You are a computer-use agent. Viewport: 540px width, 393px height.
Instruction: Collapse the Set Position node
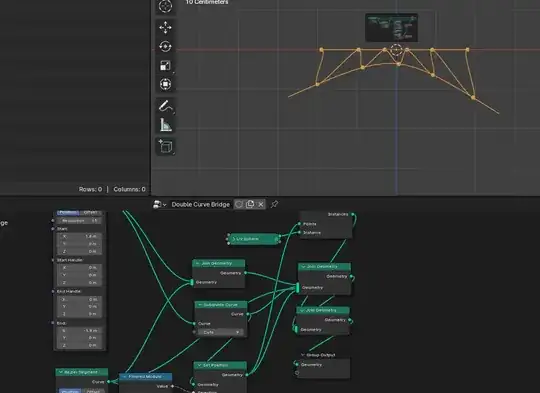[199, 365]
